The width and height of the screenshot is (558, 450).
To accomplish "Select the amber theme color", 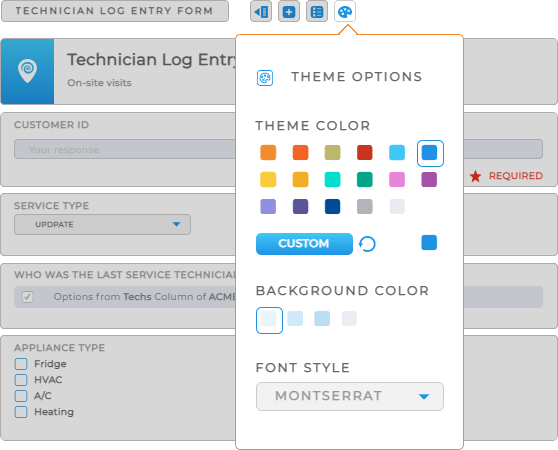I will [300, 179].
